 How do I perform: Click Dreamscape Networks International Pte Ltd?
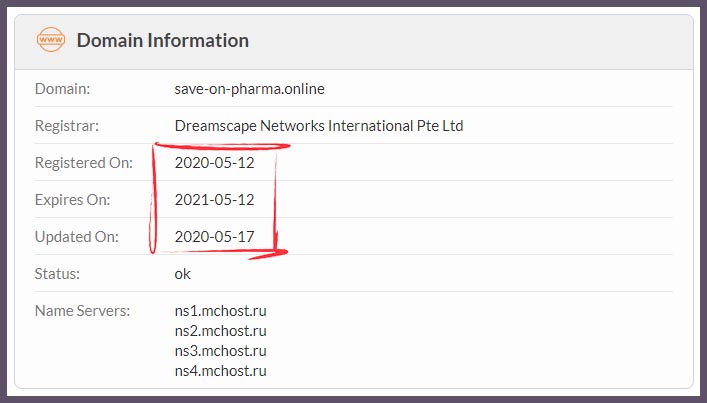pos(319,126)
